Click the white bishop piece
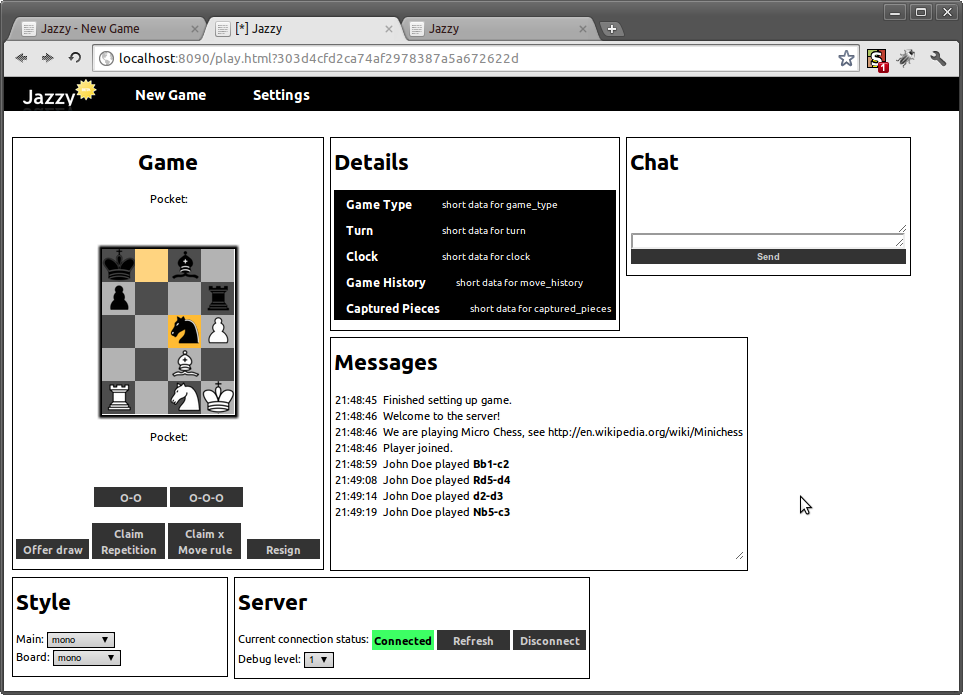 tap(185, 364)
